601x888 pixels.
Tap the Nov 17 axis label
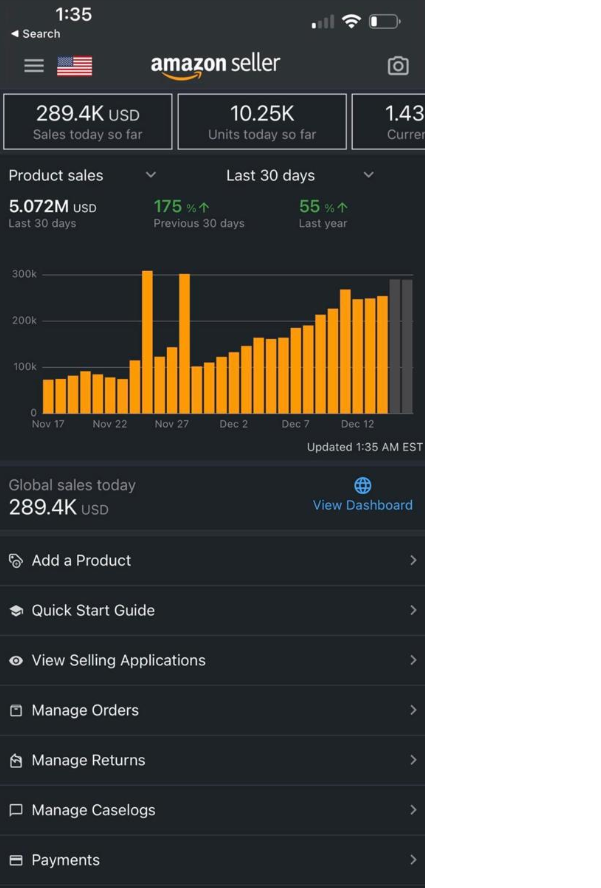[48, 424]
